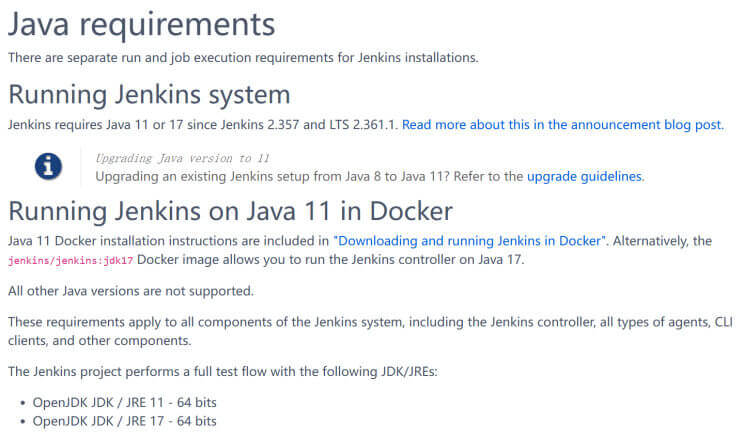Click the "OpenJDK JDK / JRE 17 - 64 bits" item
This screenshot has width=742, height=440.
tap(124, 421)
